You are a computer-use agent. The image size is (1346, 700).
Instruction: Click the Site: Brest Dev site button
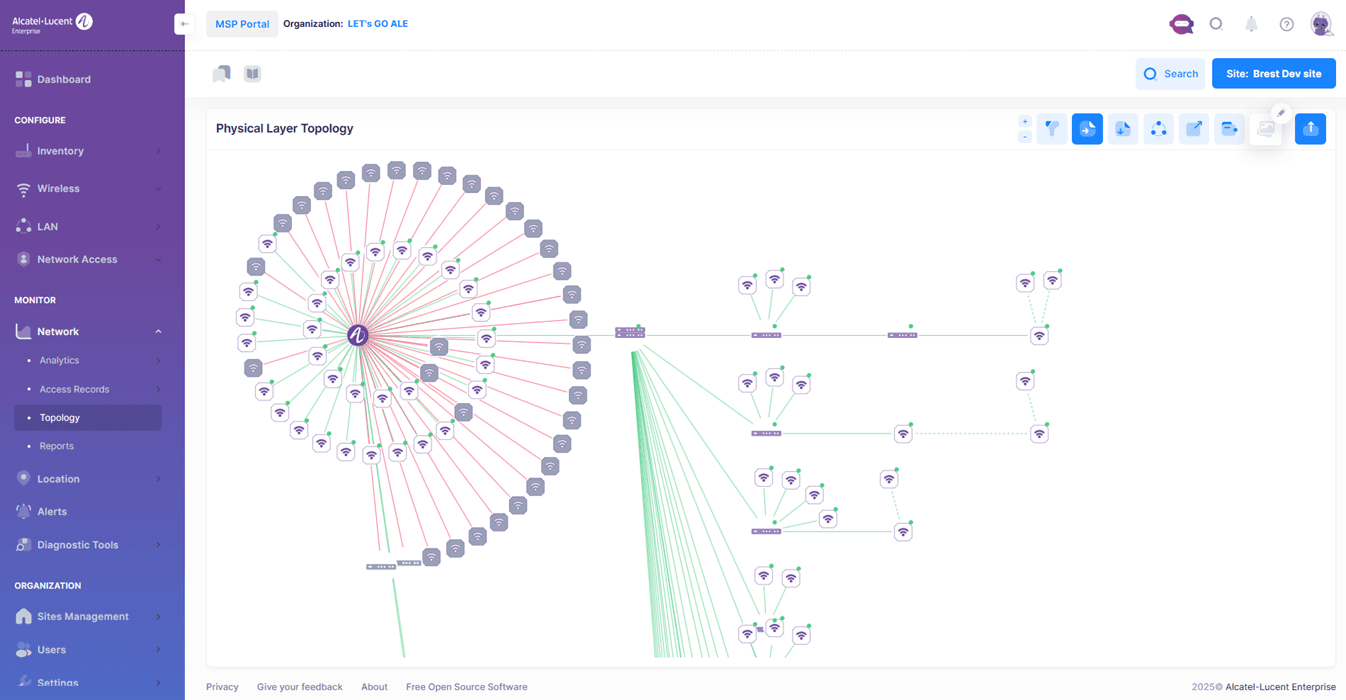click(x=1273, y=74)
